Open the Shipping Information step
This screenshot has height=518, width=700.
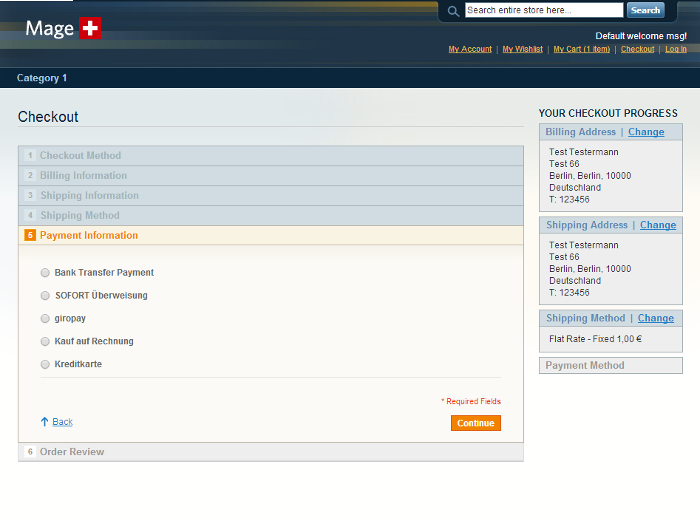click(x=89, y=196)
